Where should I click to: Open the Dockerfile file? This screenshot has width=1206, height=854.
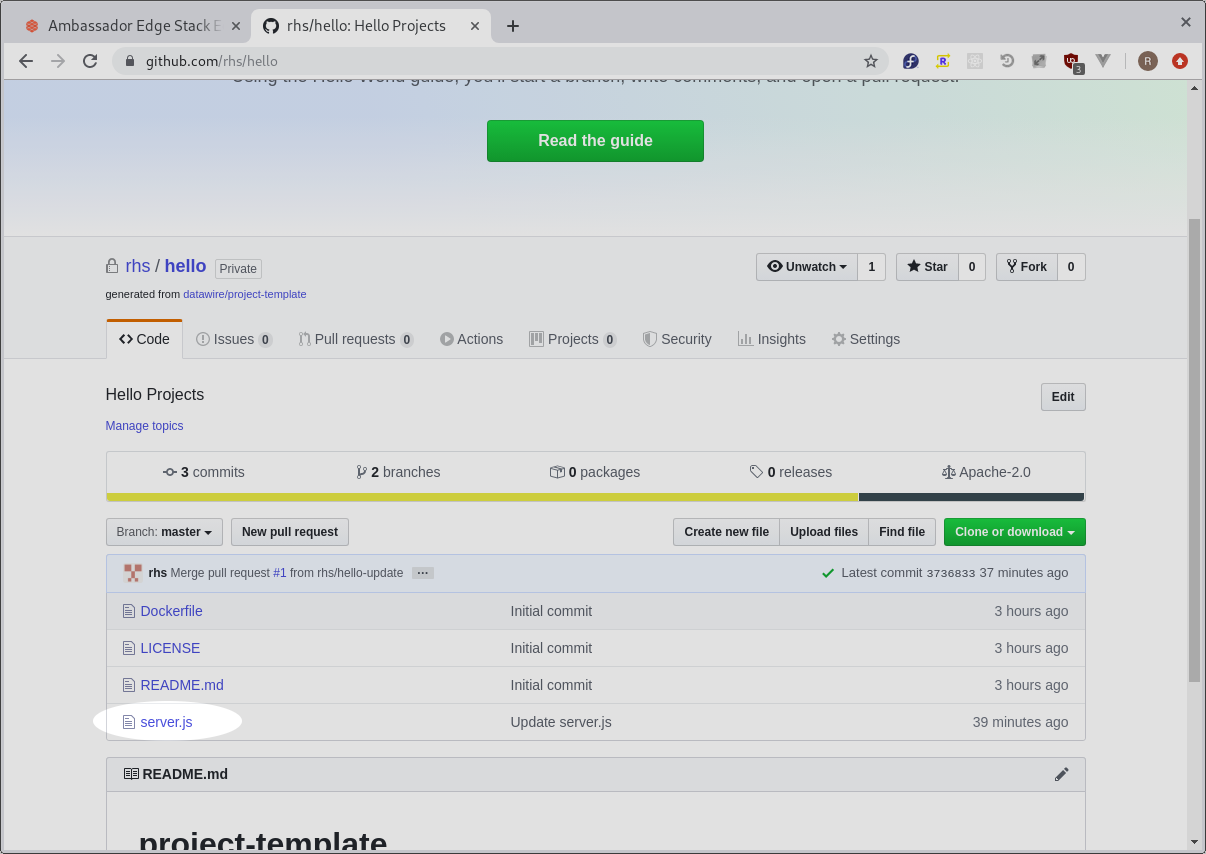tap(172, 611)
